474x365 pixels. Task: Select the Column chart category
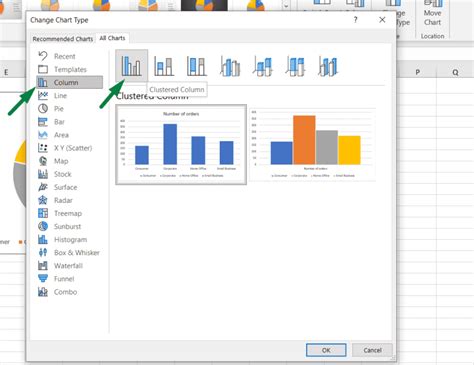[x=69, y=82]
